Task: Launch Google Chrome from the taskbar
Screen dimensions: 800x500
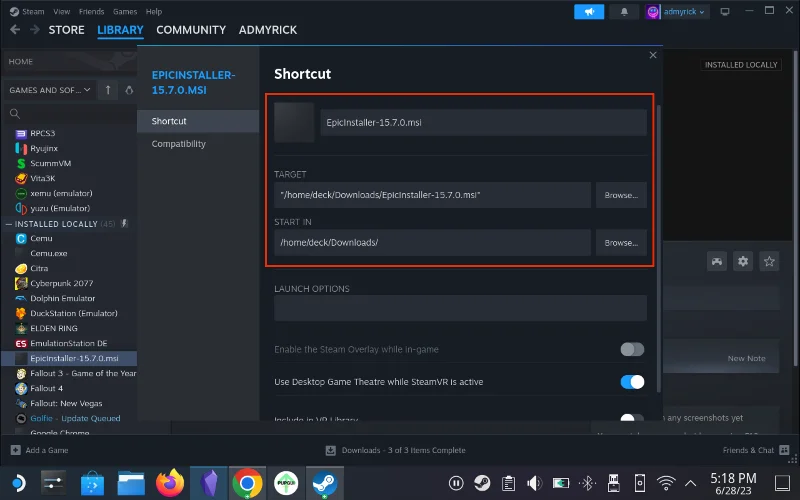Action: point(247,483)
